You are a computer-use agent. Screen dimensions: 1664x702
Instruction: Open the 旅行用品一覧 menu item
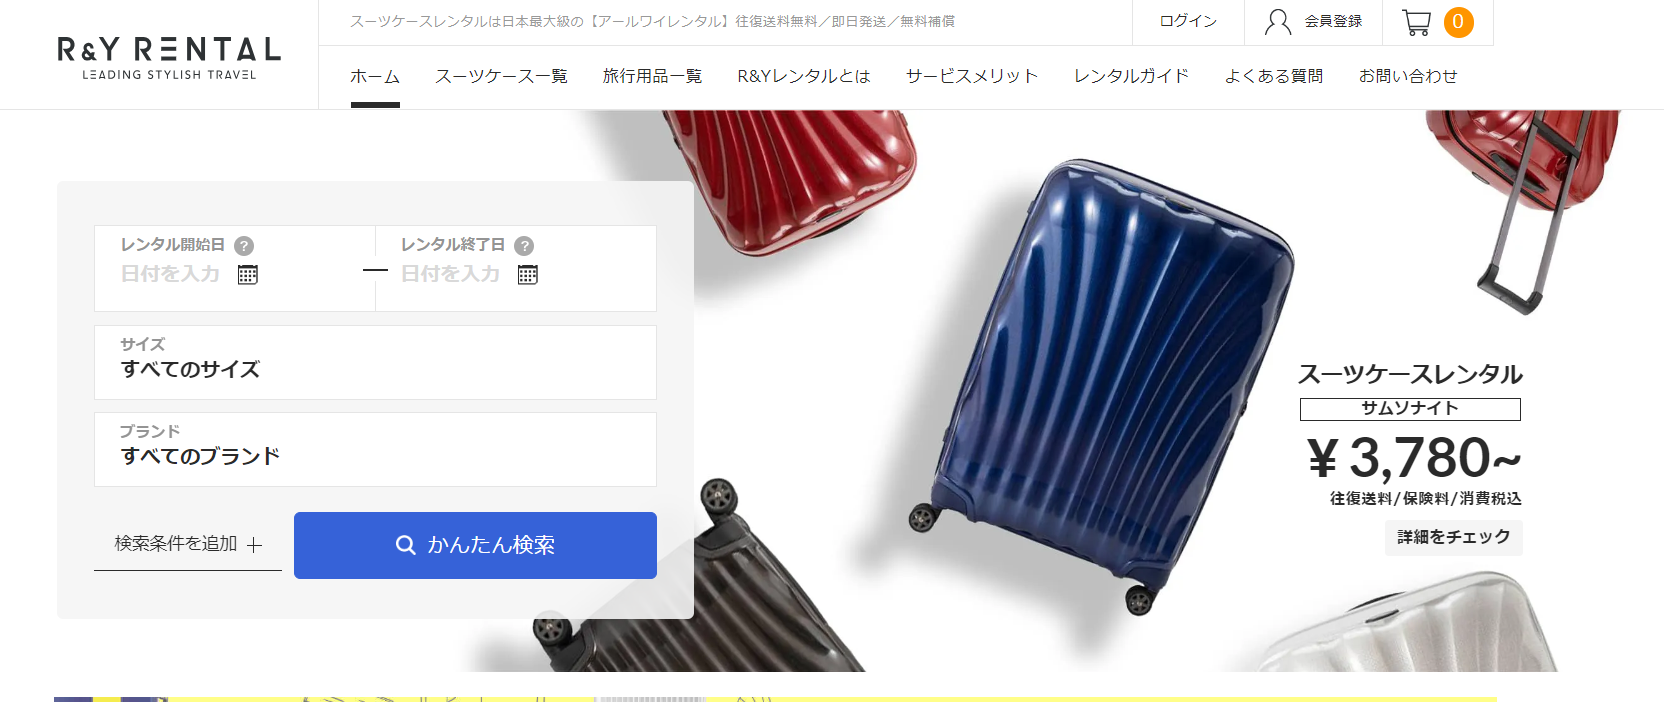point(652,76)
